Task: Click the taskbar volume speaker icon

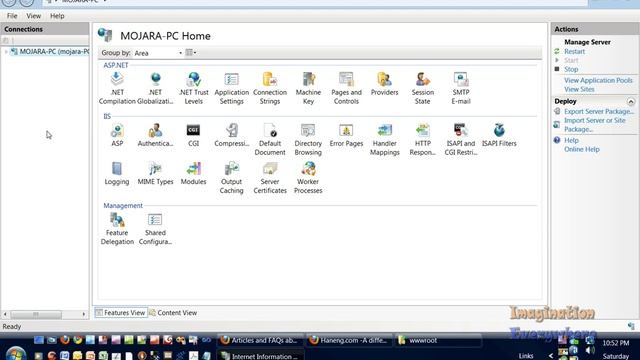Action: tap(590, 350)
